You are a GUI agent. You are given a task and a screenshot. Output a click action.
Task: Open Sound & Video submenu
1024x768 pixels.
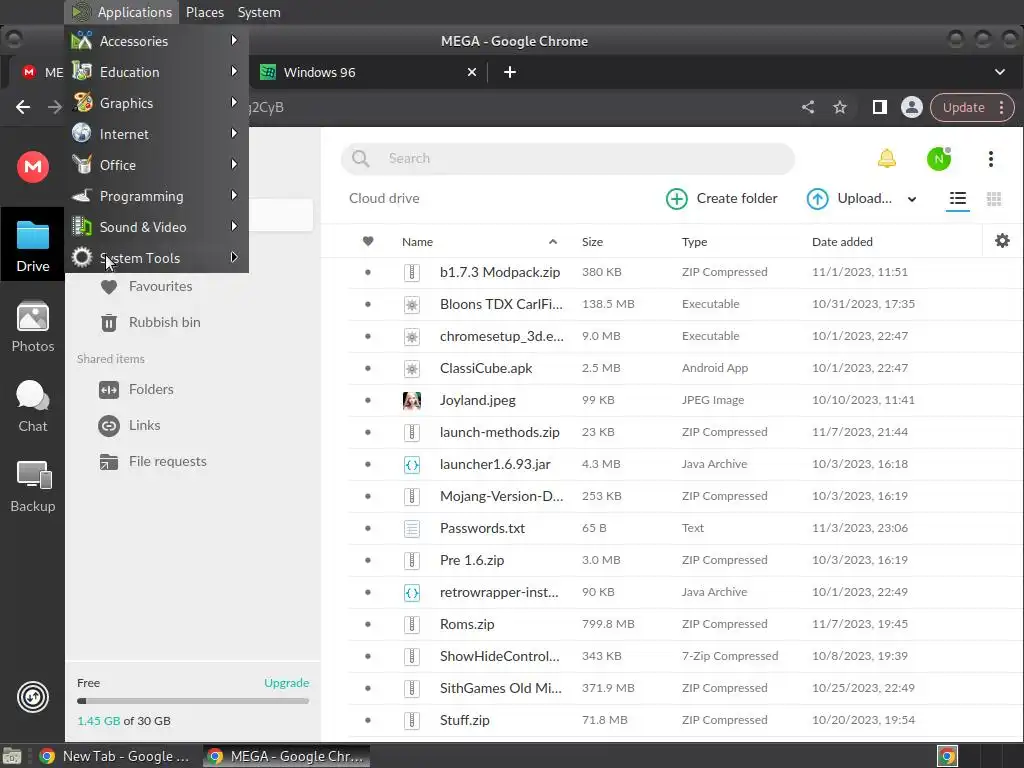[157, 227]
